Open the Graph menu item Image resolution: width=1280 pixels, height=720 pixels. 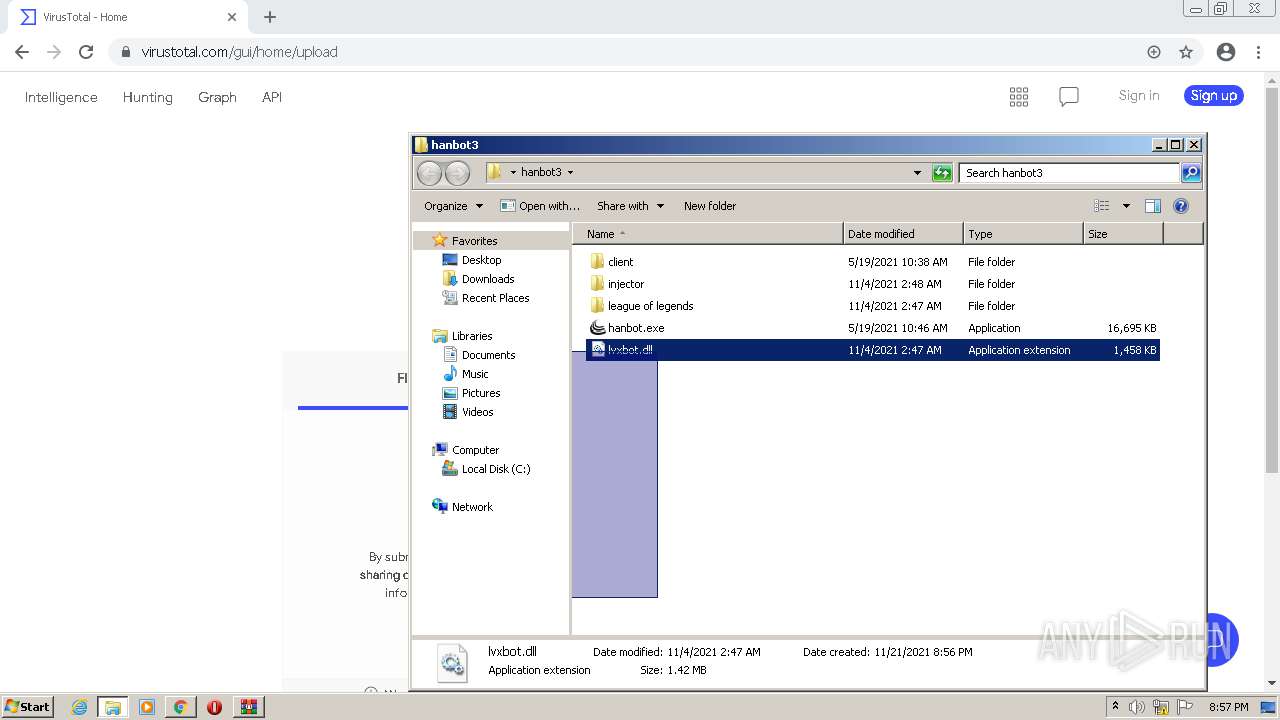pyautogui.click(x=217, y=97)
